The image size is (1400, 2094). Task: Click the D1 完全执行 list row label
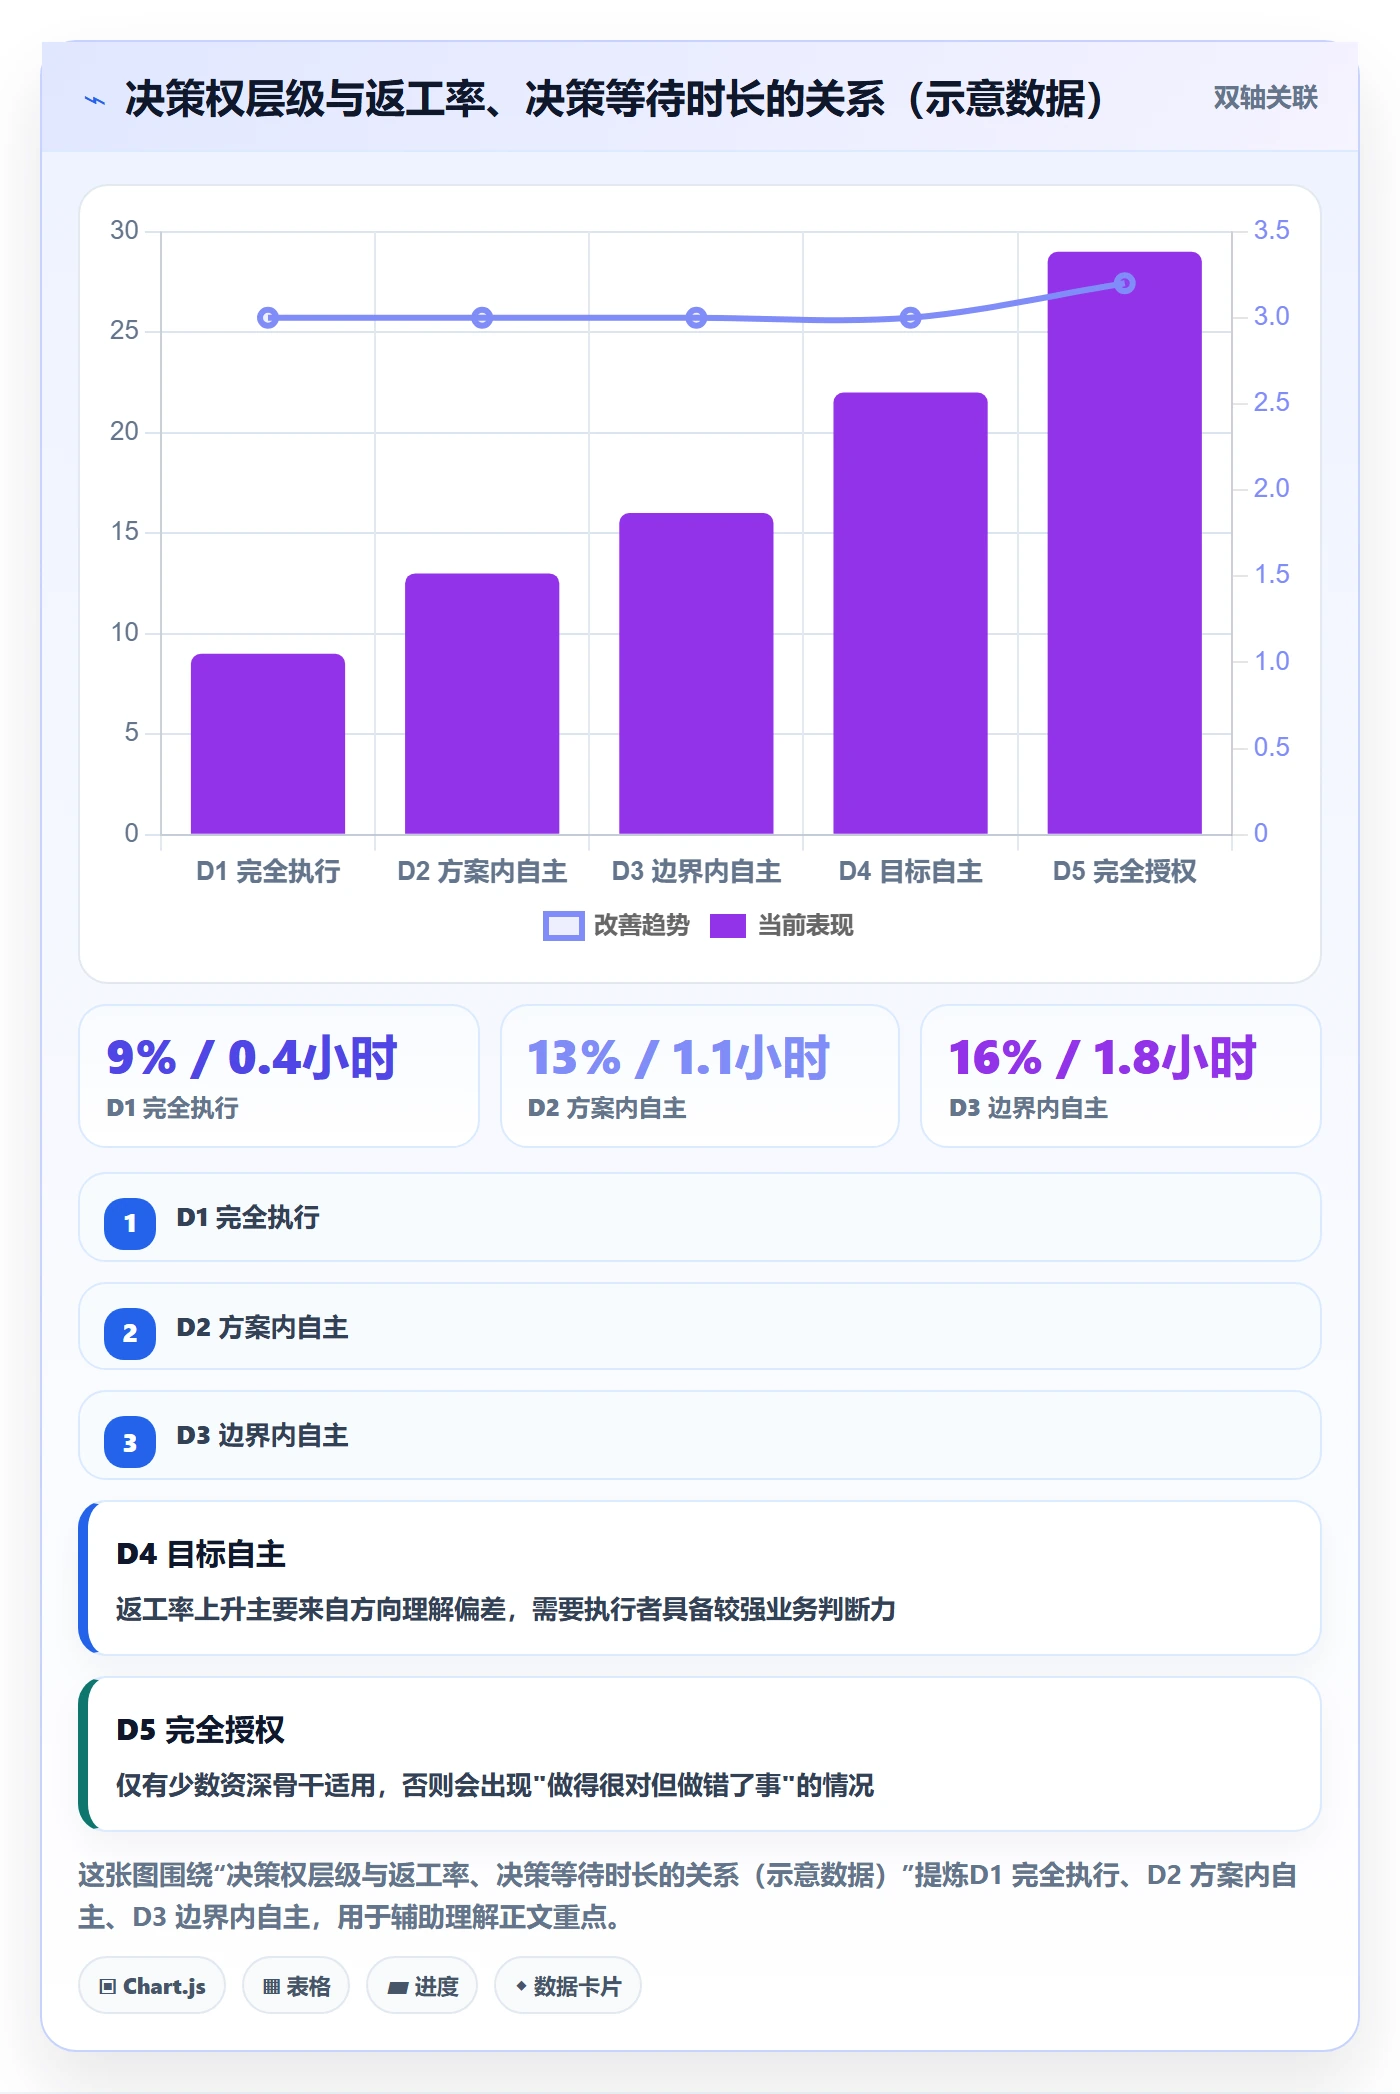coord(248,1217)
